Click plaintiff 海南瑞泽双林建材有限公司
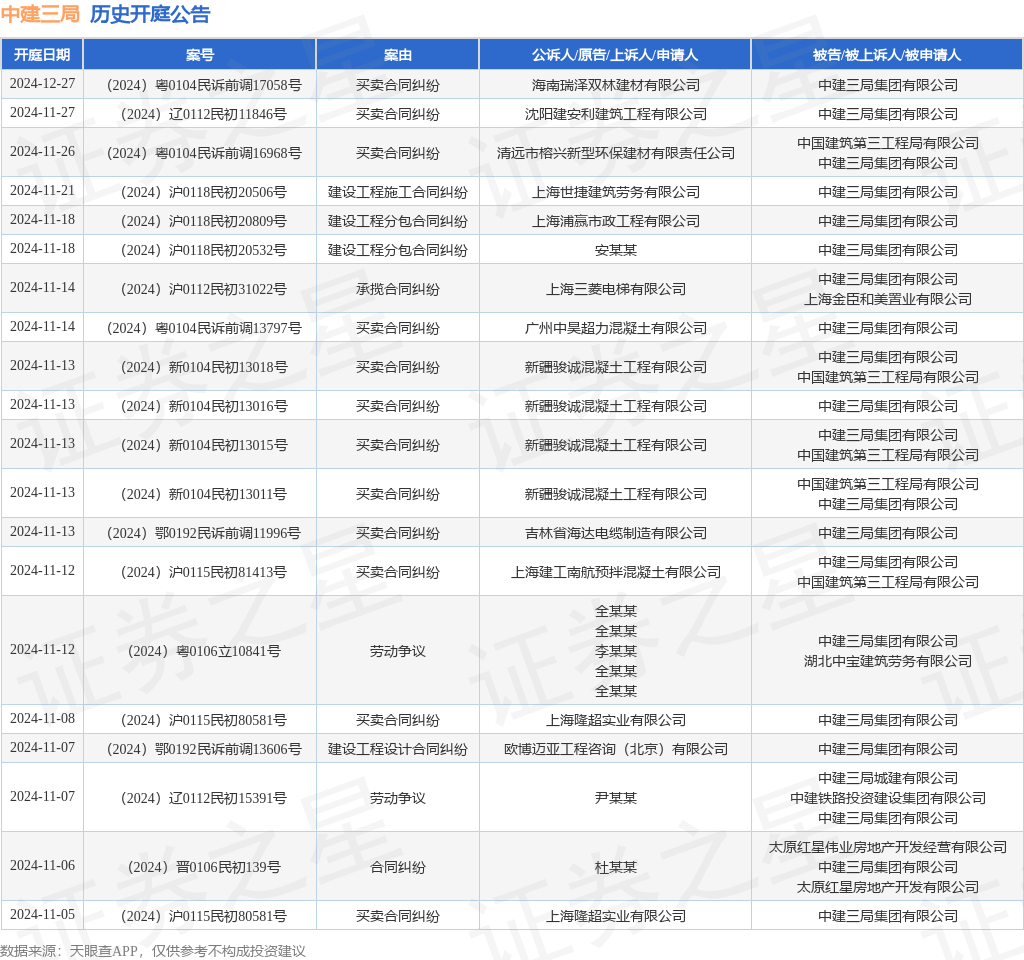1024x960 pixels. click(615, 85)
